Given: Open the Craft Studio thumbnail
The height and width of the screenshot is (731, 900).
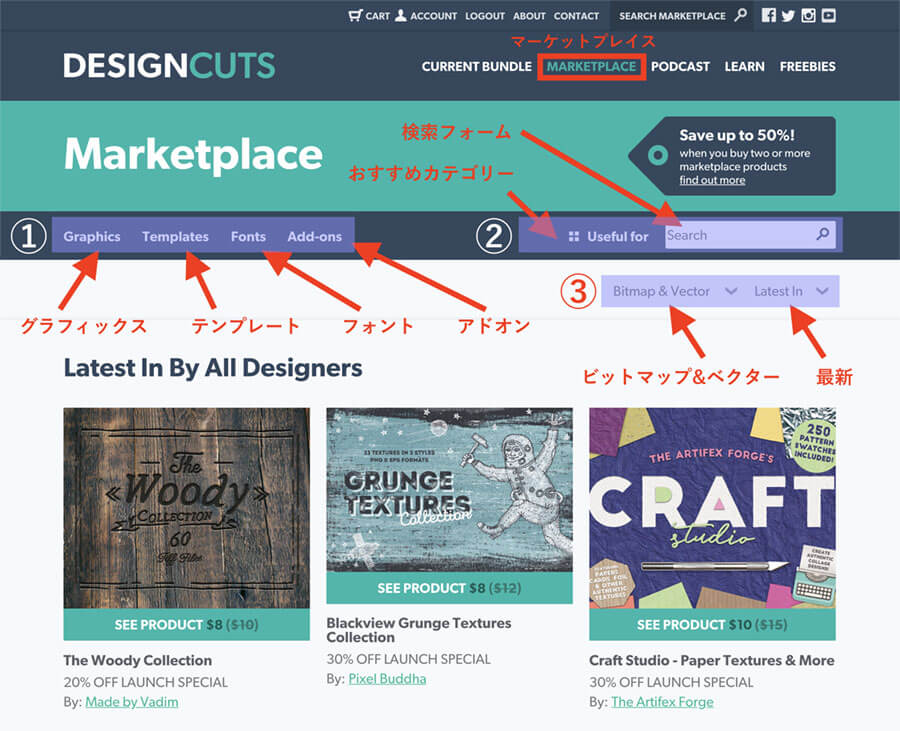Looking at the screenshot, I should (x=712, y=508).
